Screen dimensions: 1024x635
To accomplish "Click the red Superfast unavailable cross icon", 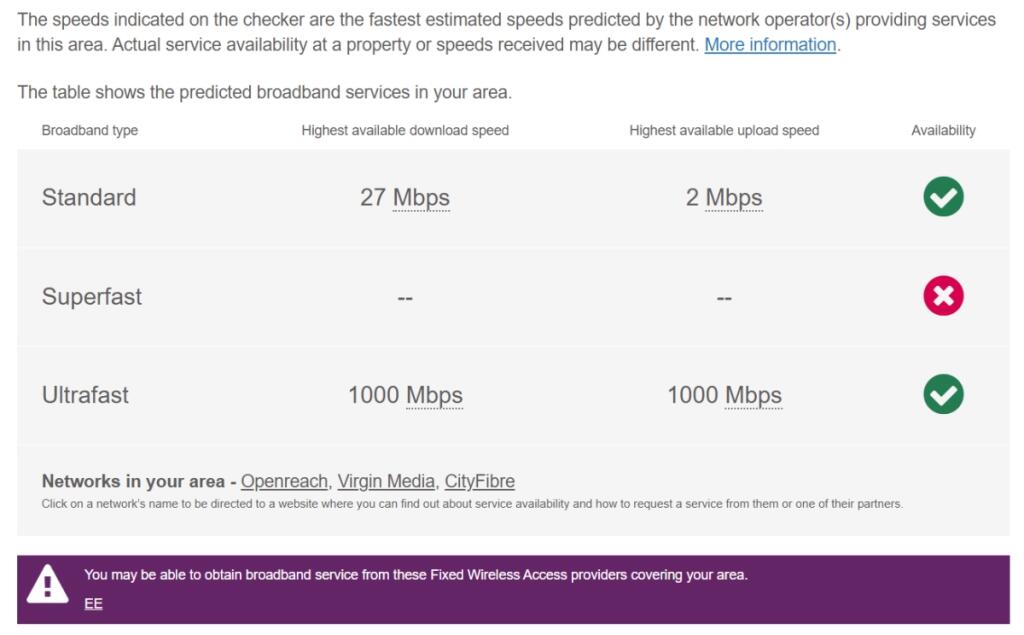I will tap(943, 296).
